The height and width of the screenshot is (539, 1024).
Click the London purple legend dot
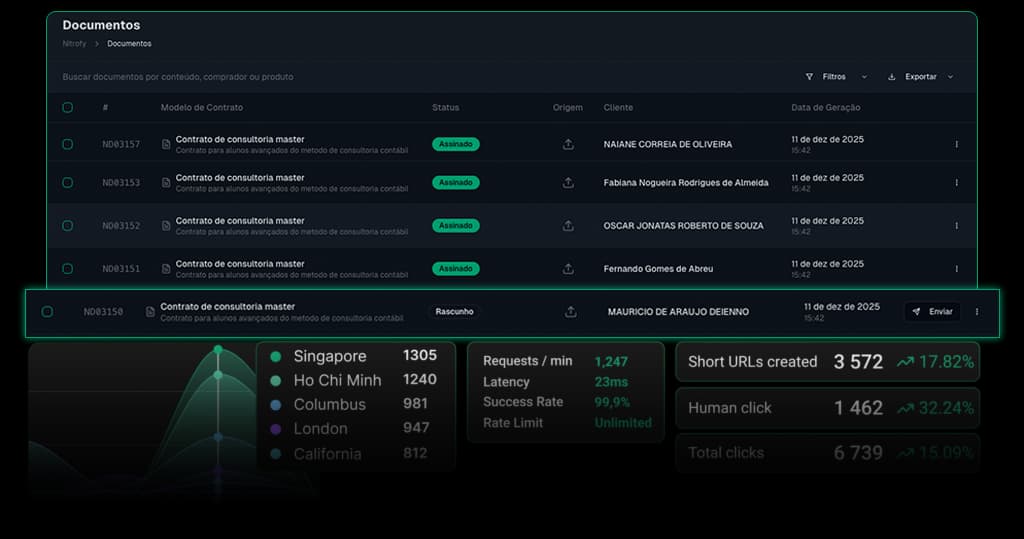[x=276, y=429]
